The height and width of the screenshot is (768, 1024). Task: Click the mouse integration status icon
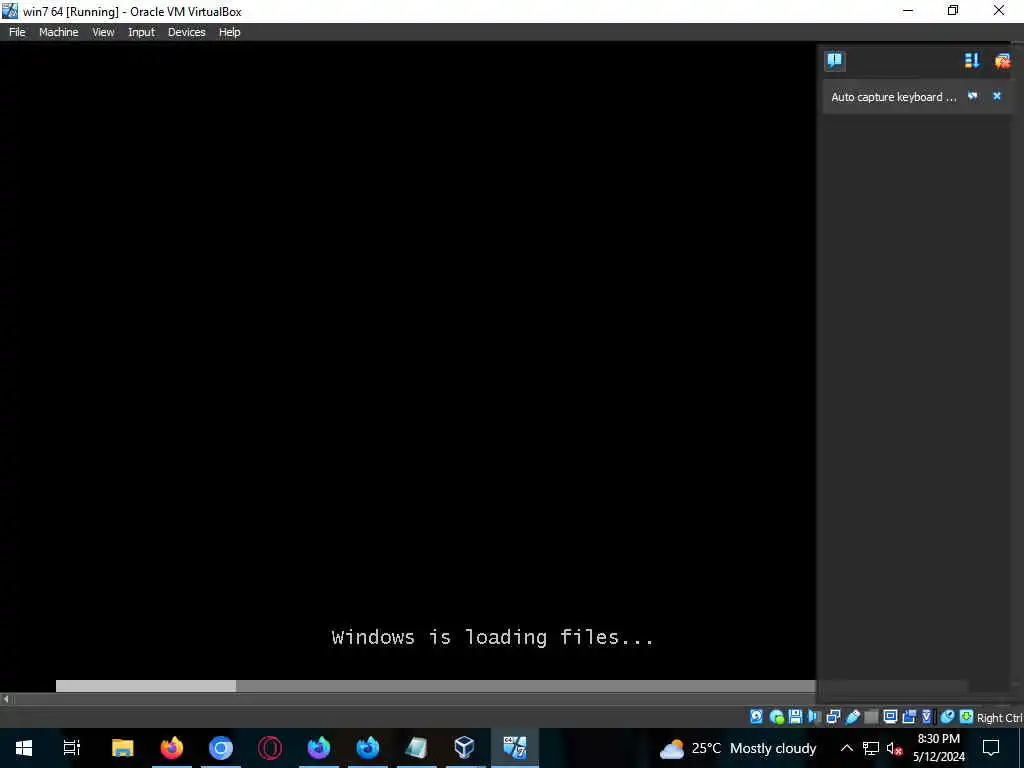click(947, 716)
